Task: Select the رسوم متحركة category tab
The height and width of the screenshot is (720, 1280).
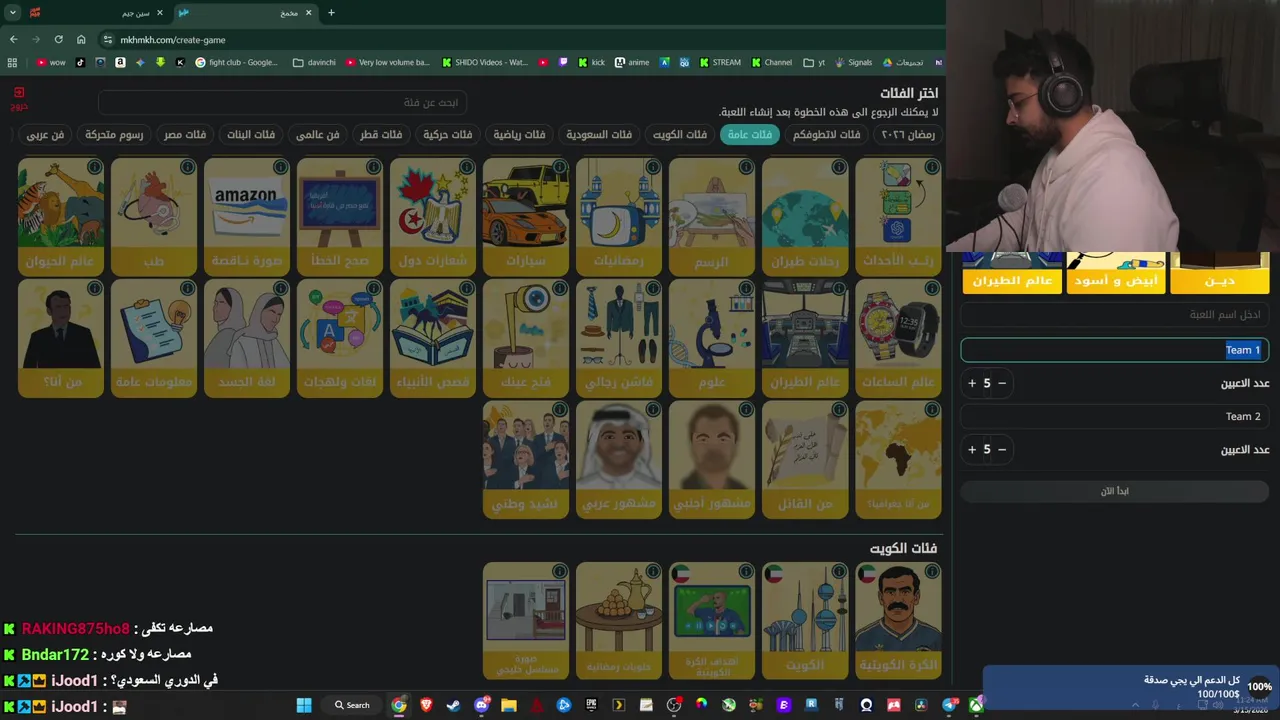Action: pyautogui.click(x=114, y=134)
